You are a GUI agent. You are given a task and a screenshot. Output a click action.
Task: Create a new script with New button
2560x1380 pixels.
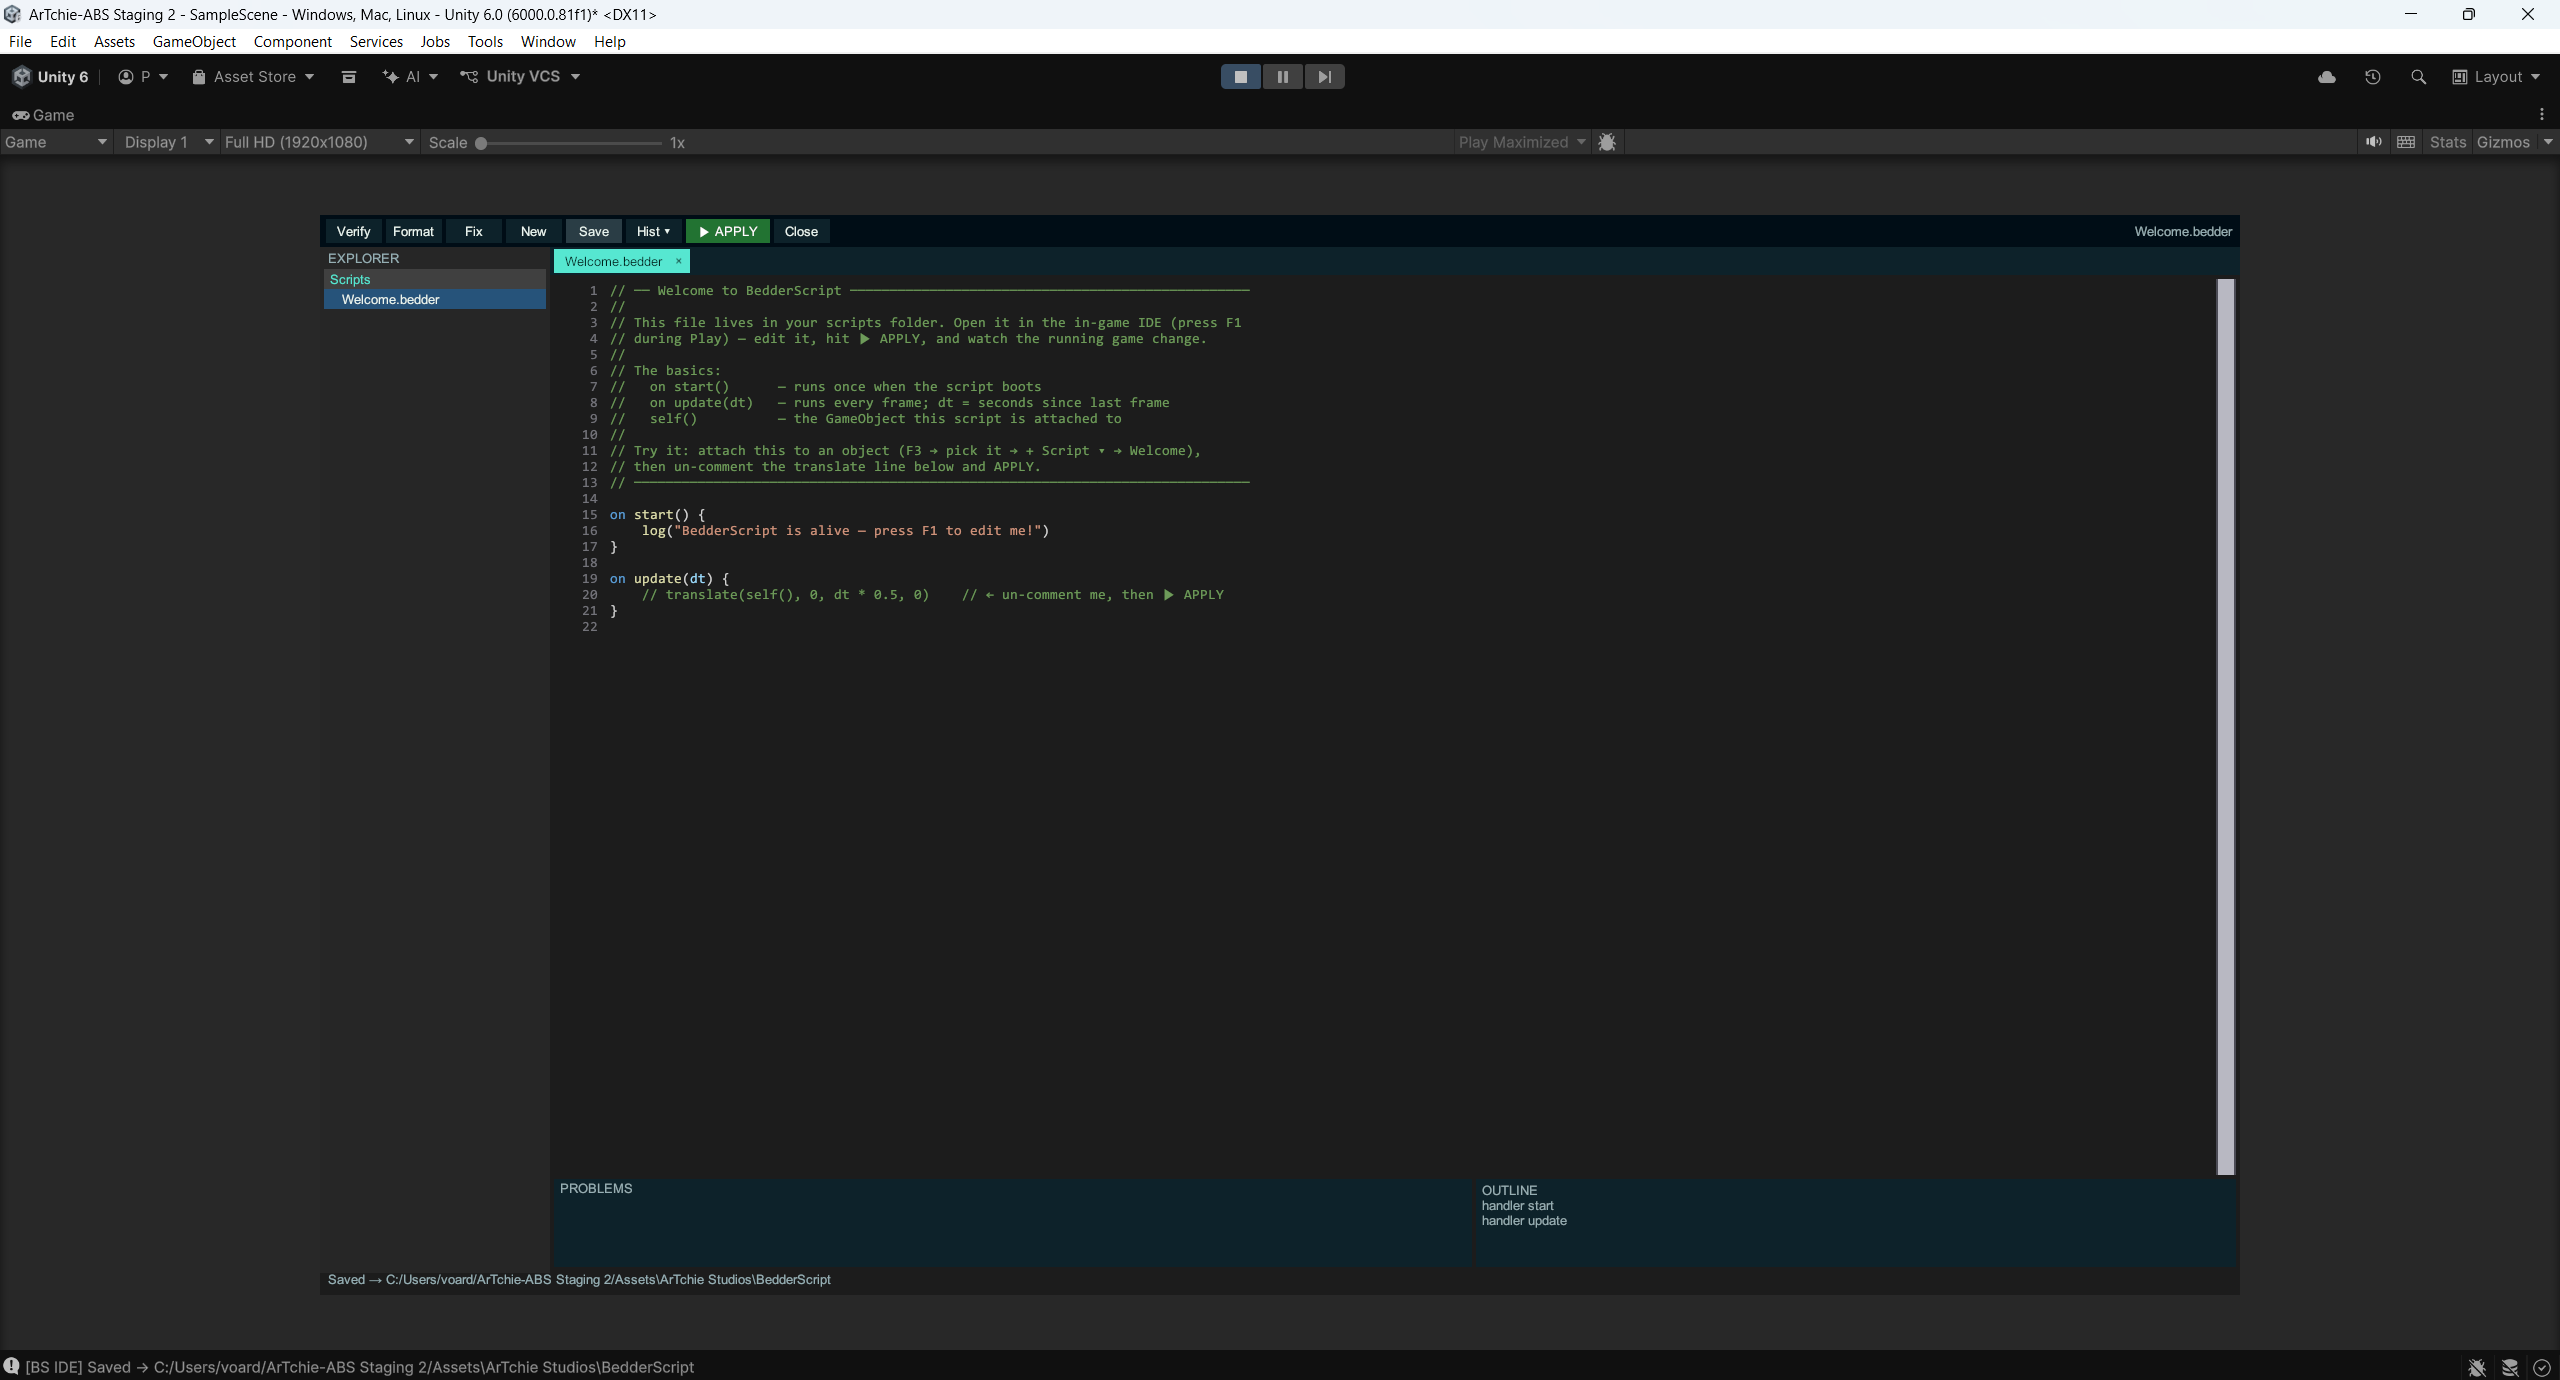pyautogui.click(x=533, y=231)
